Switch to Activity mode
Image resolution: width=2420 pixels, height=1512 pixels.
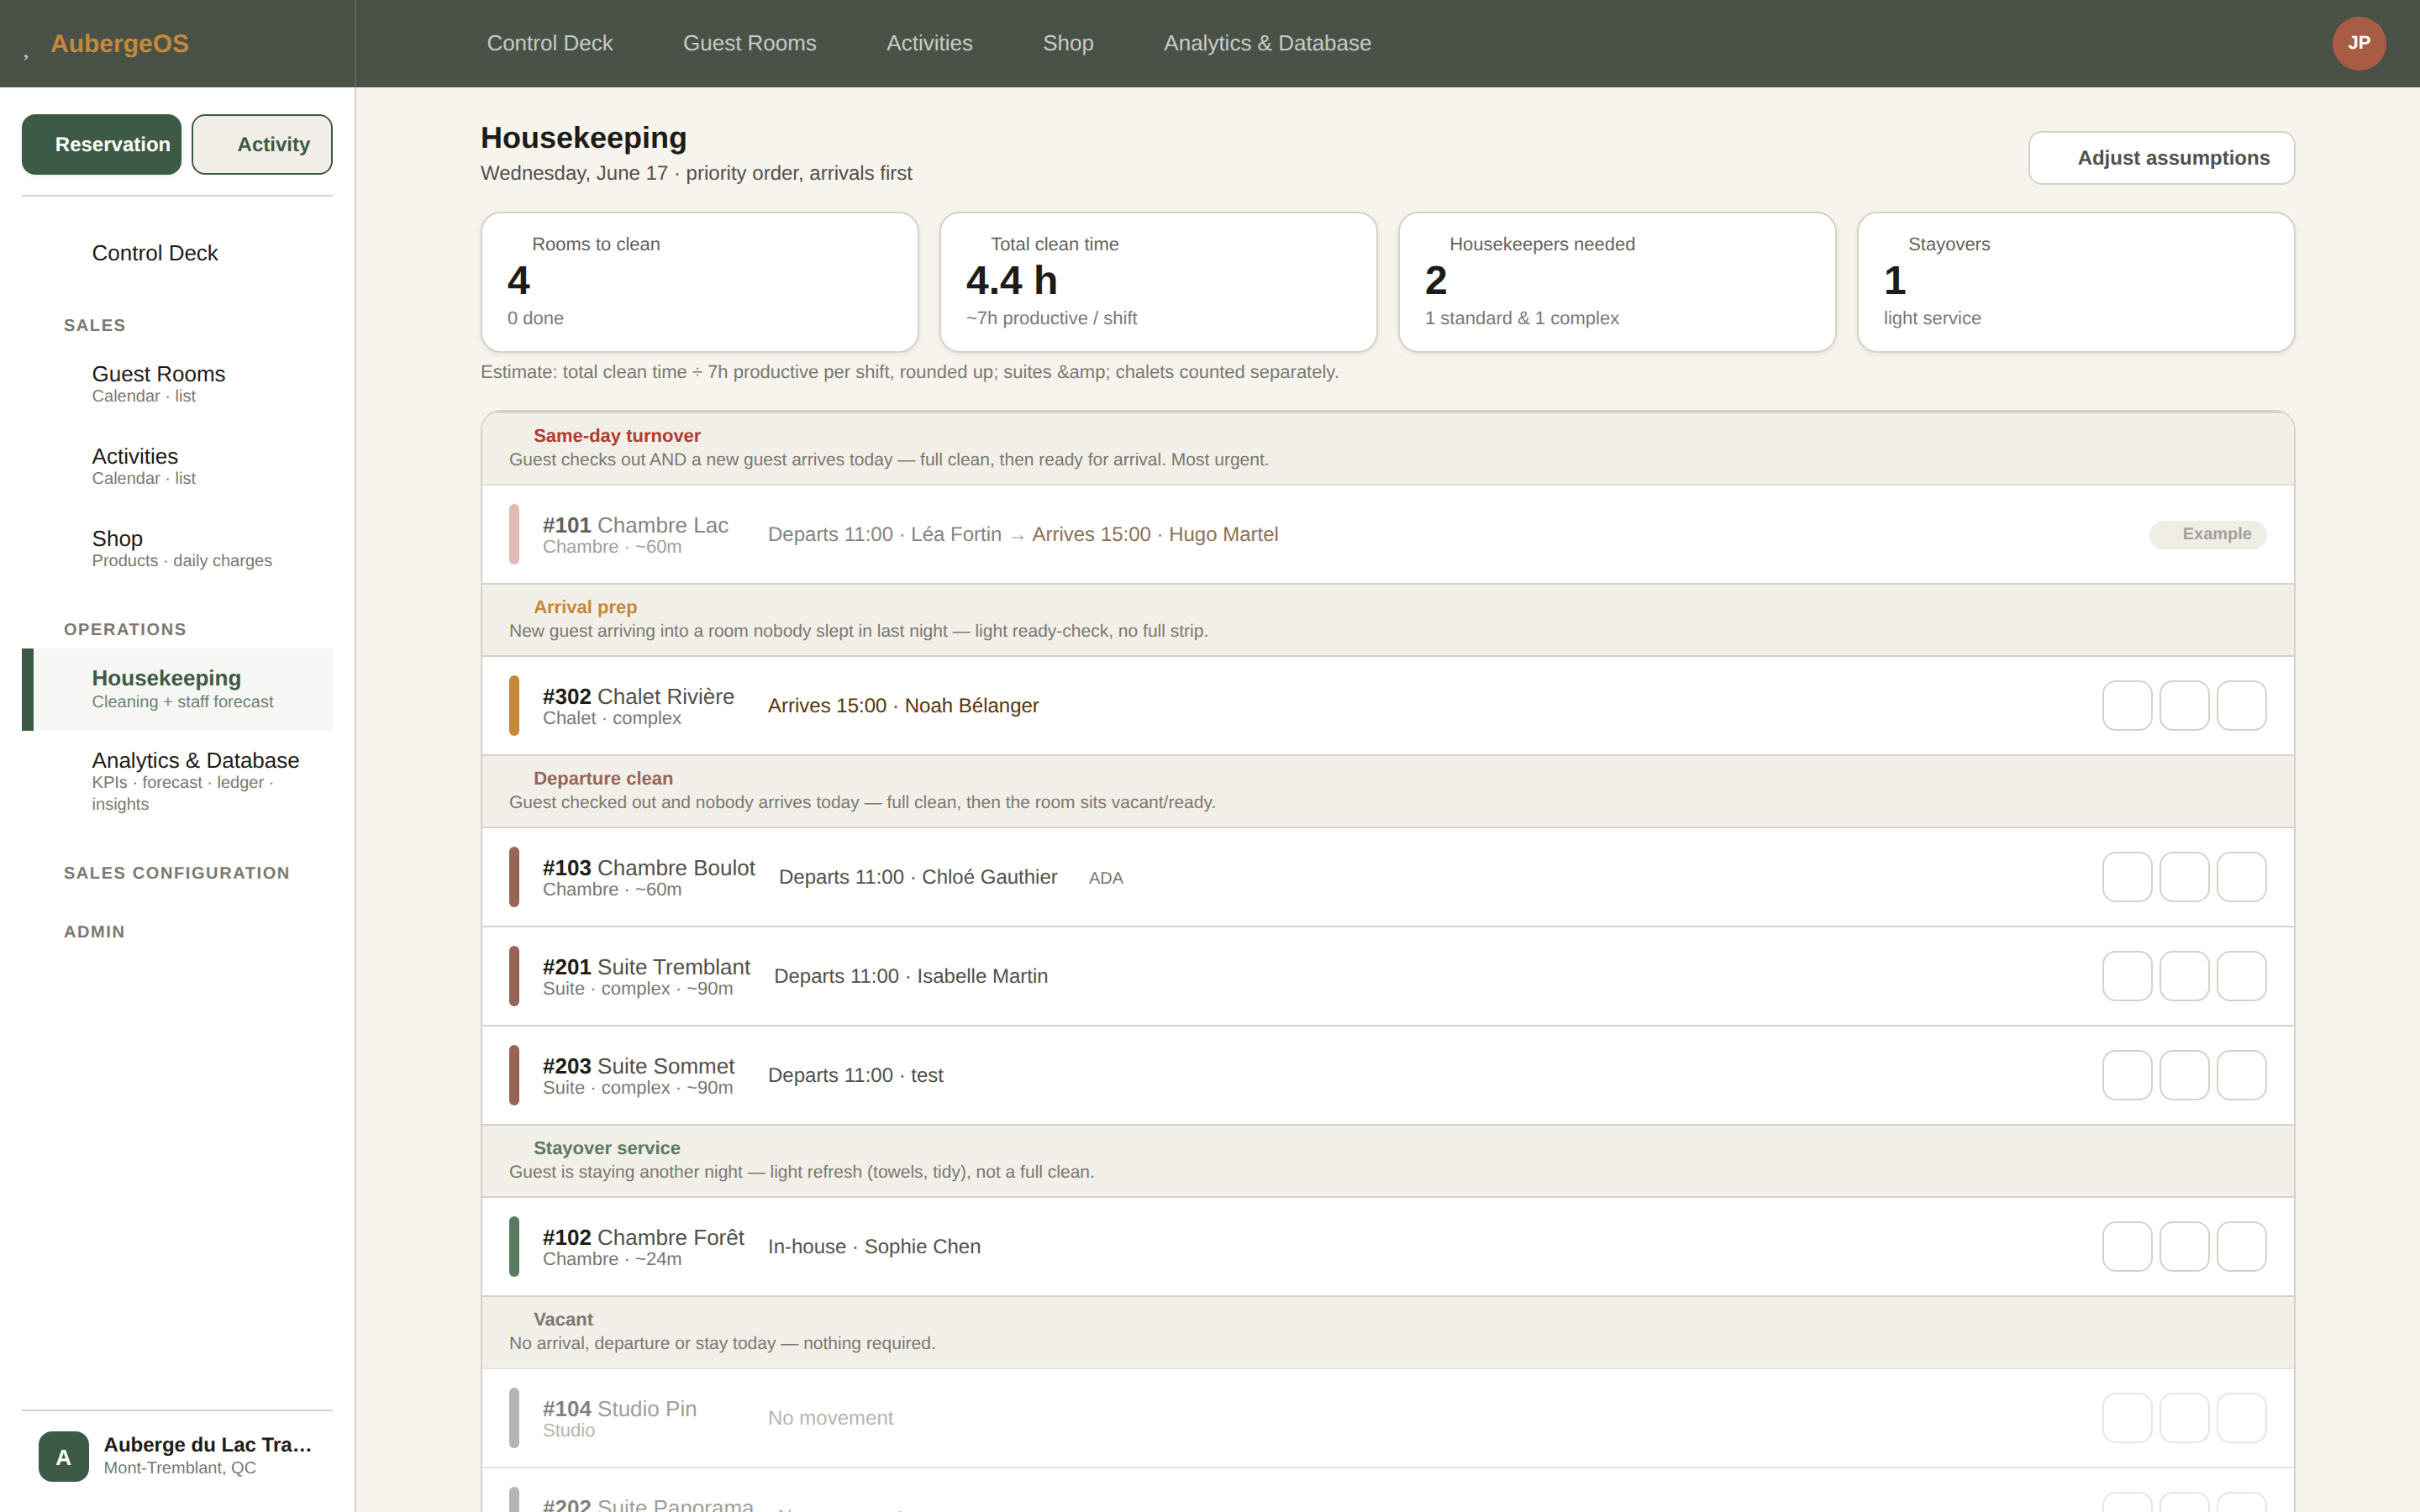coord(262,144)
